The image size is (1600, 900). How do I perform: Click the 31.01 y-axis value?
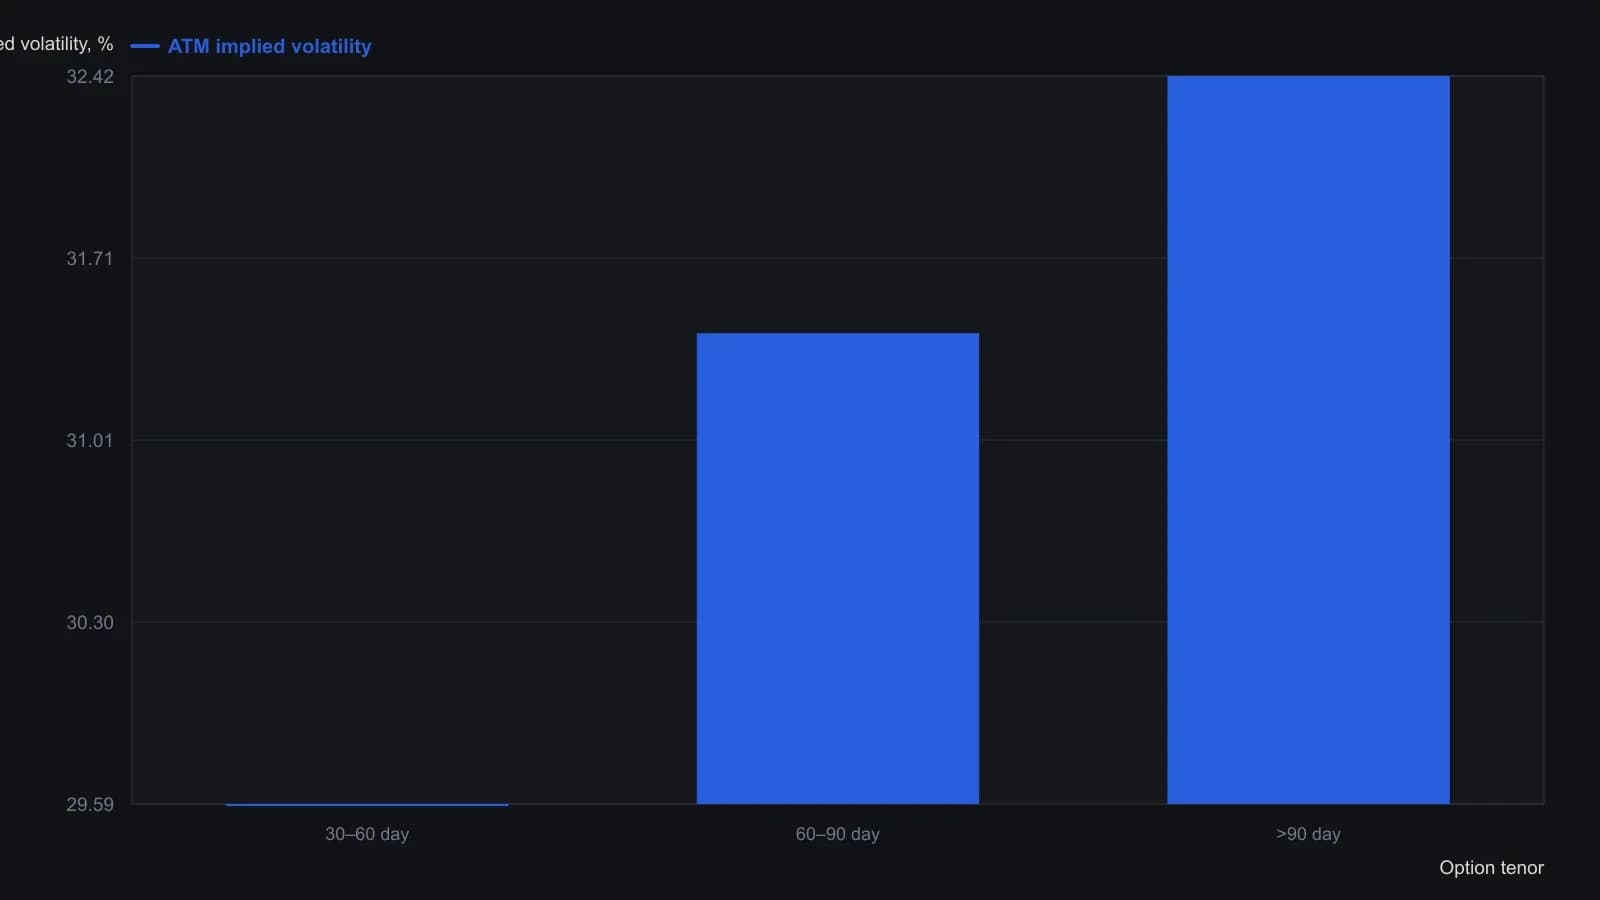(90, 441)
